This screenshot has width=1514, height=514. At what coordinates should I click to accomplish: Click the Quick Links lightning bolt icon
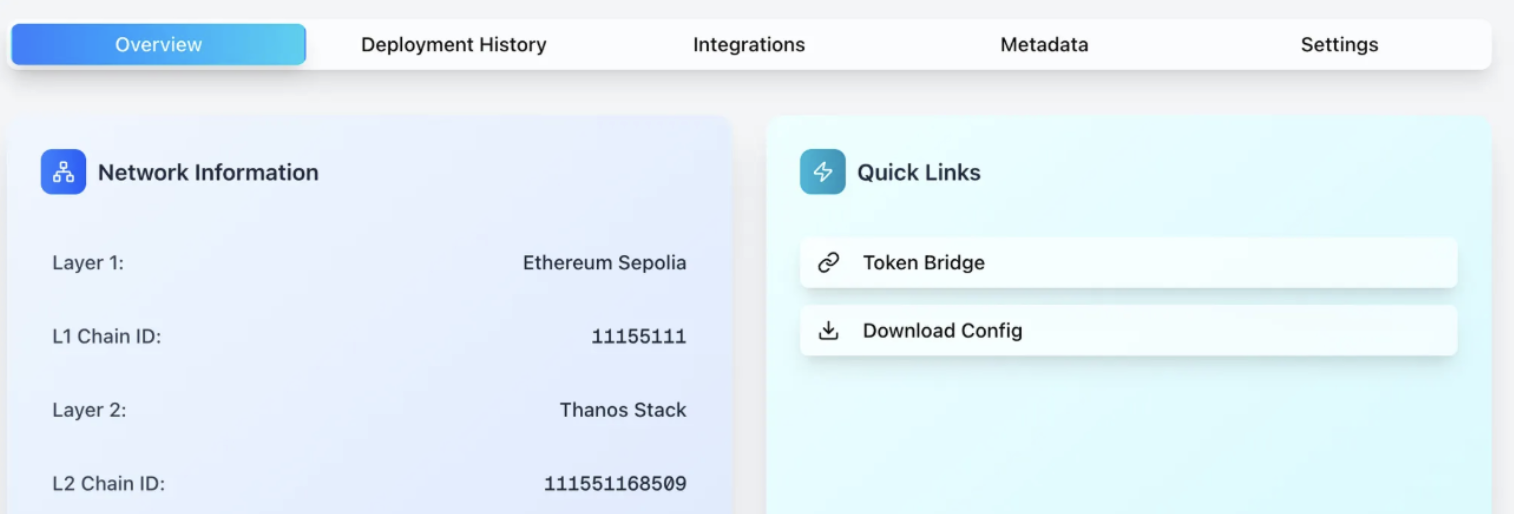coord(822,172)
